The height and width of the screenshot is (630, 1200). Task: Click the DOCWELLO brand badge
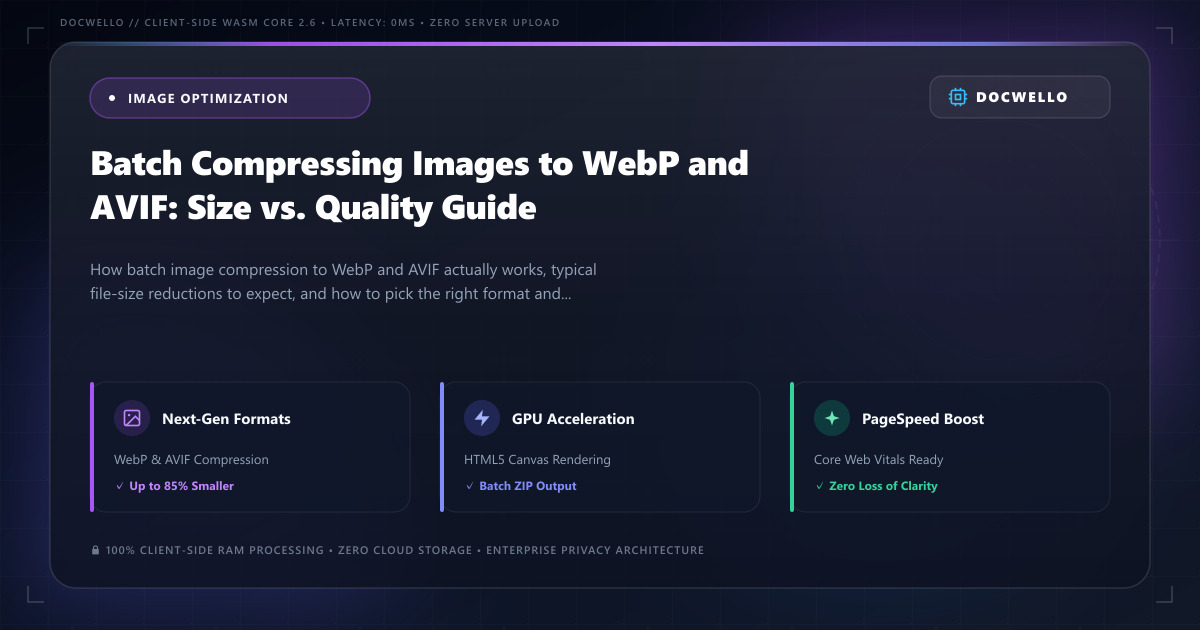click(x=1020, y=97)
